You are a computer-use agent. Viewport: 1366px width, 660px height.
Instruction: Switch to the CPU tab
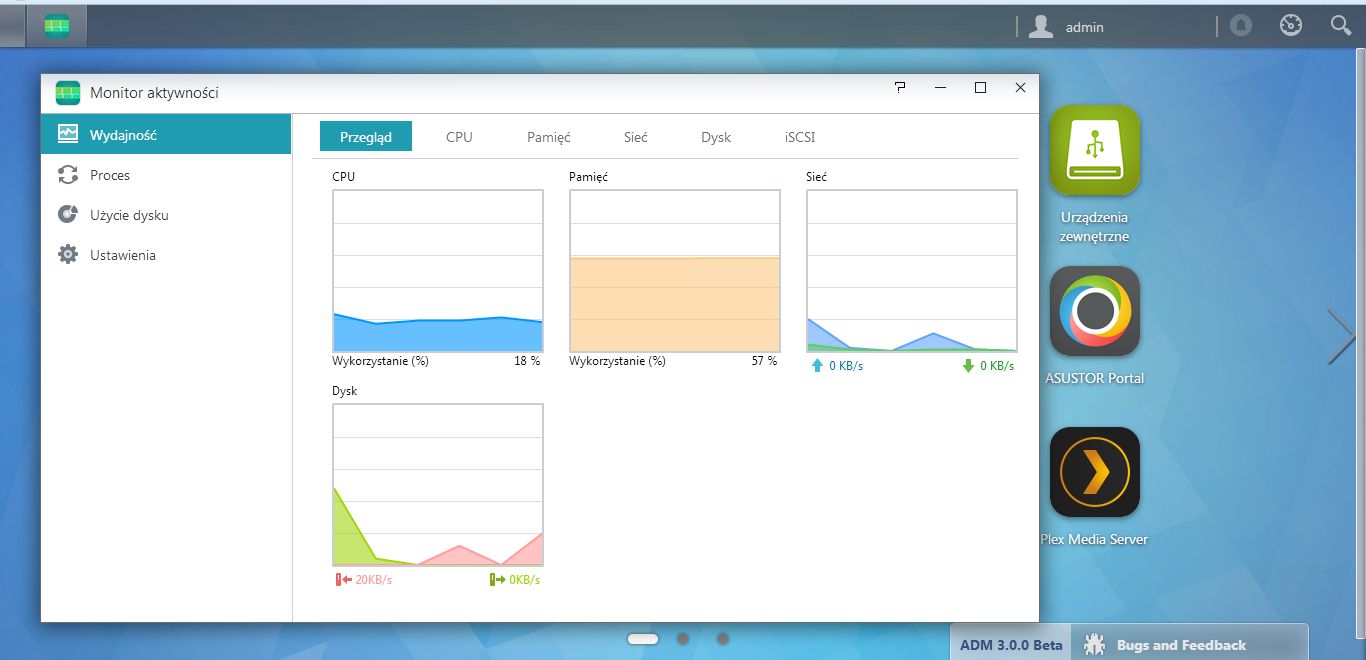pos(459,137)
